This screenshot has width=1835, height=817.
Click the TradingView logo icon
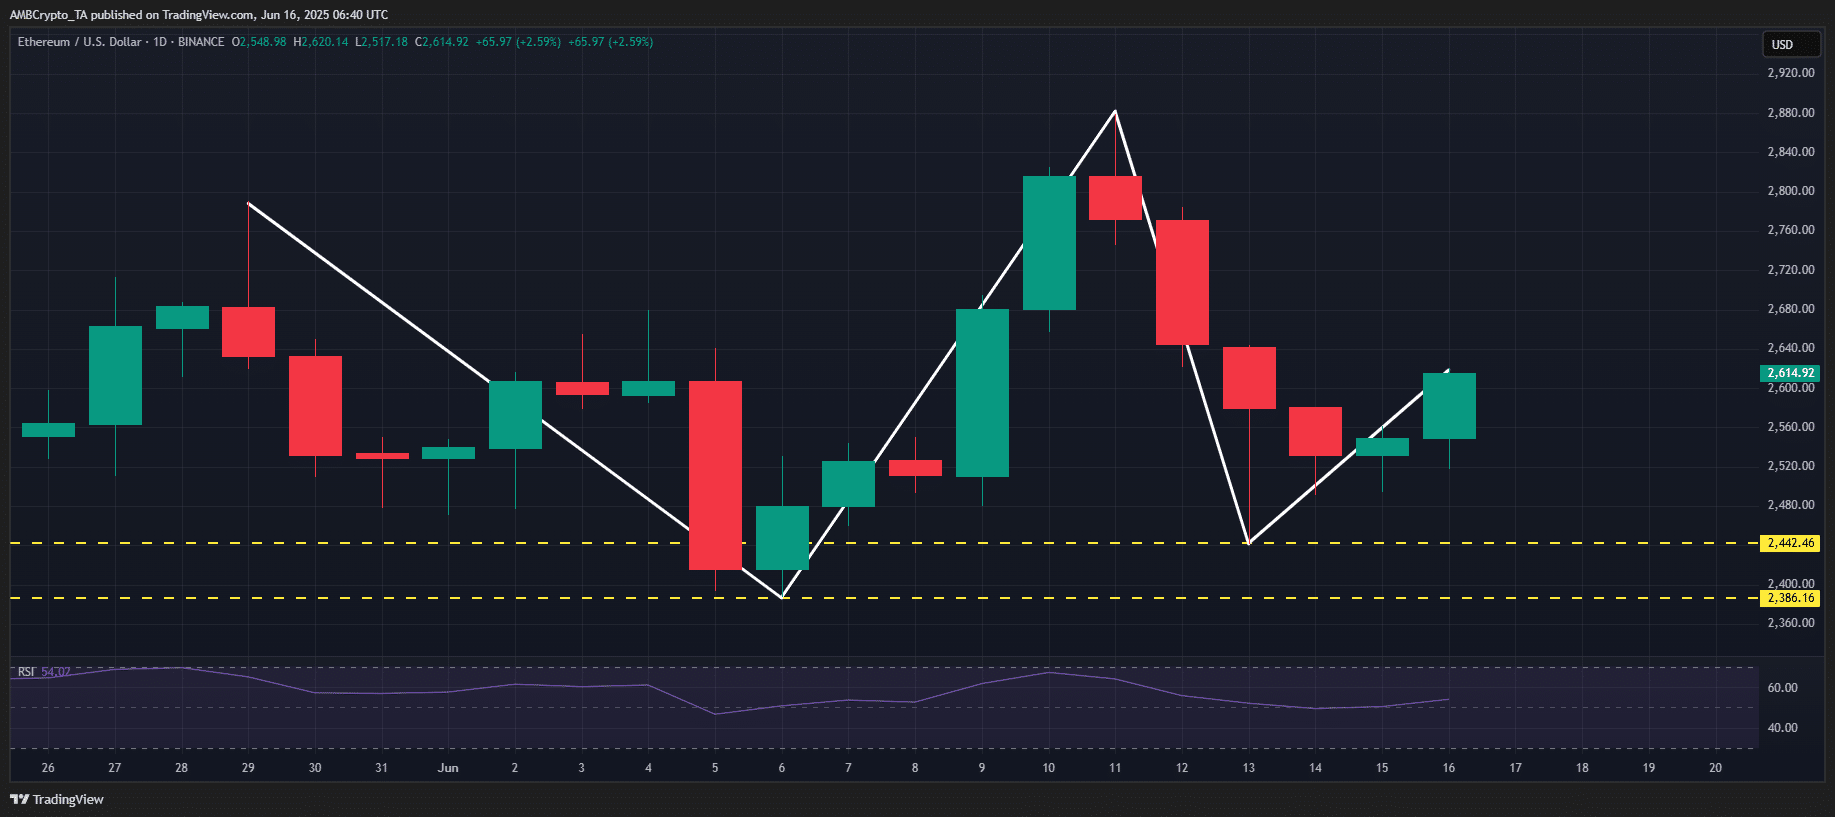[x=19, y=799]
